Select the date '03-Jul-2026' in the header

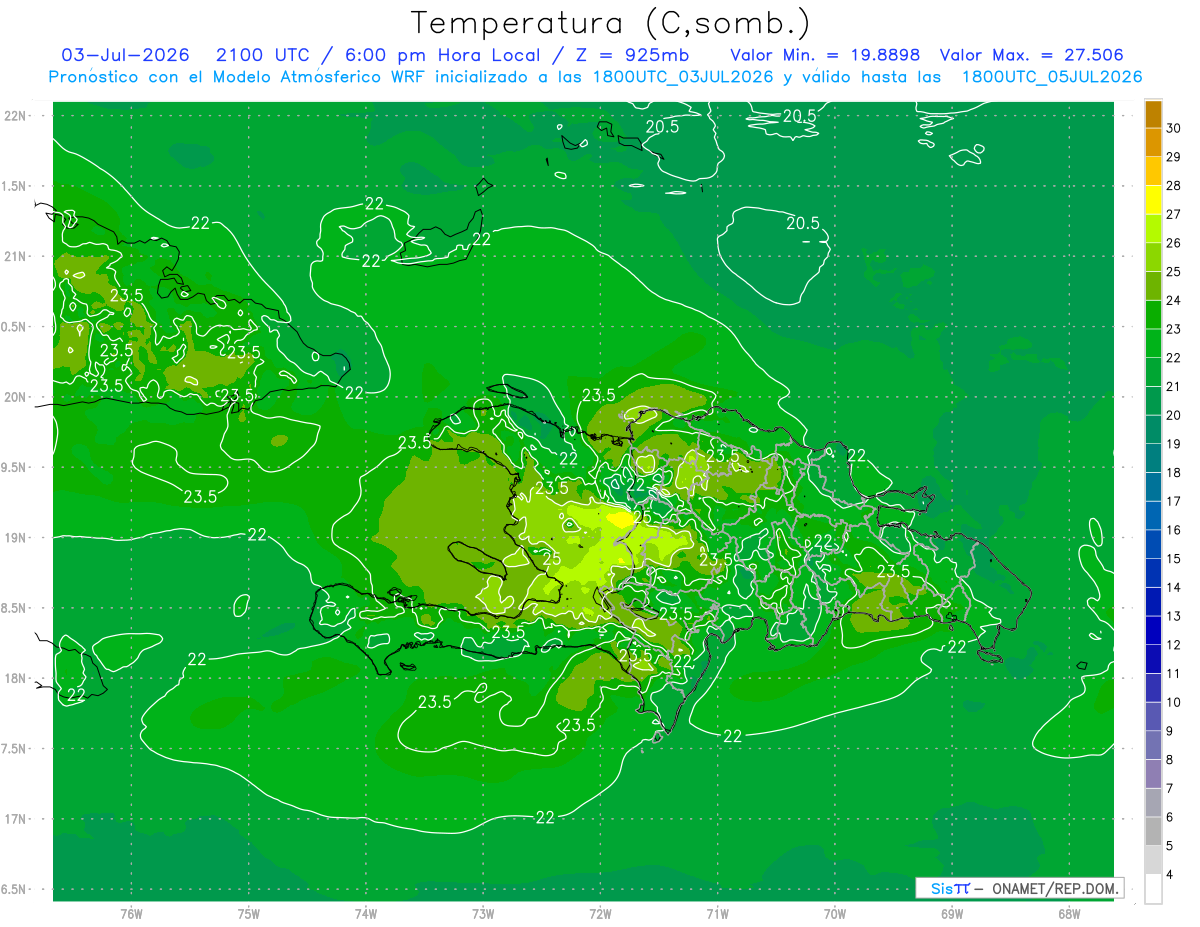125,55
